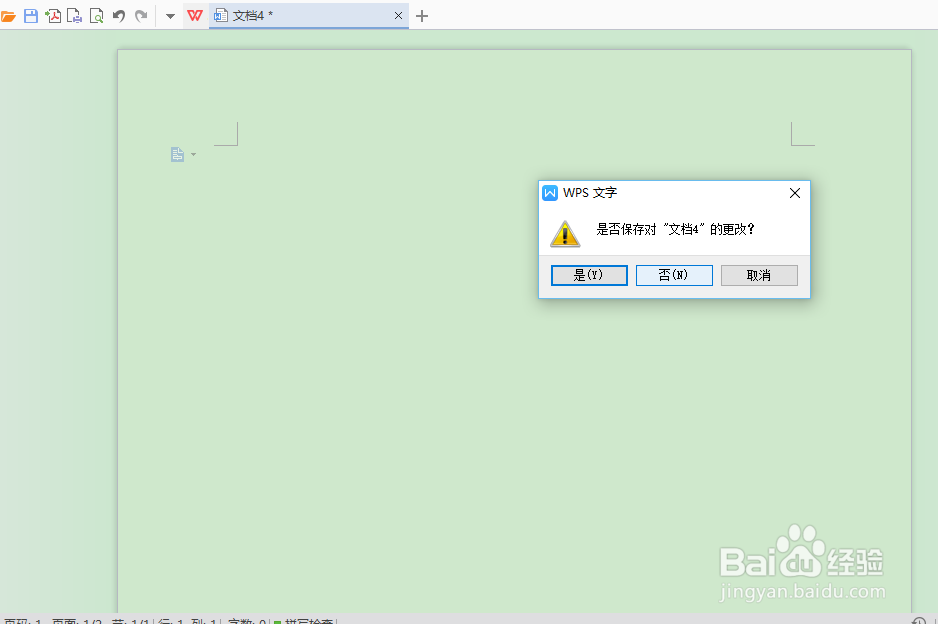Export document to PDF icon
The image size is (938, 624).
click(52, 15)
